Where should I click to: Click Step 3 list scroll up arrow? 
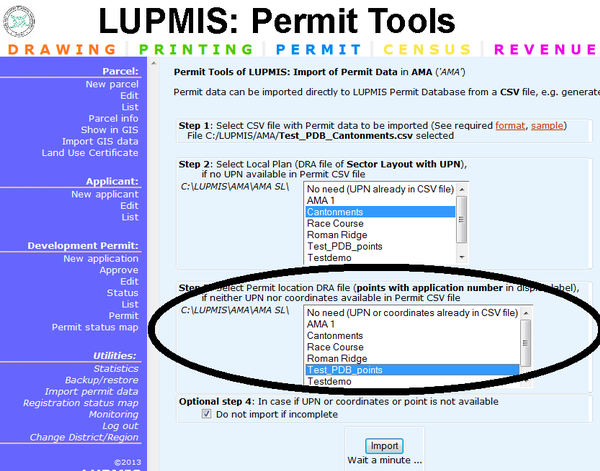tap(526, 313)
